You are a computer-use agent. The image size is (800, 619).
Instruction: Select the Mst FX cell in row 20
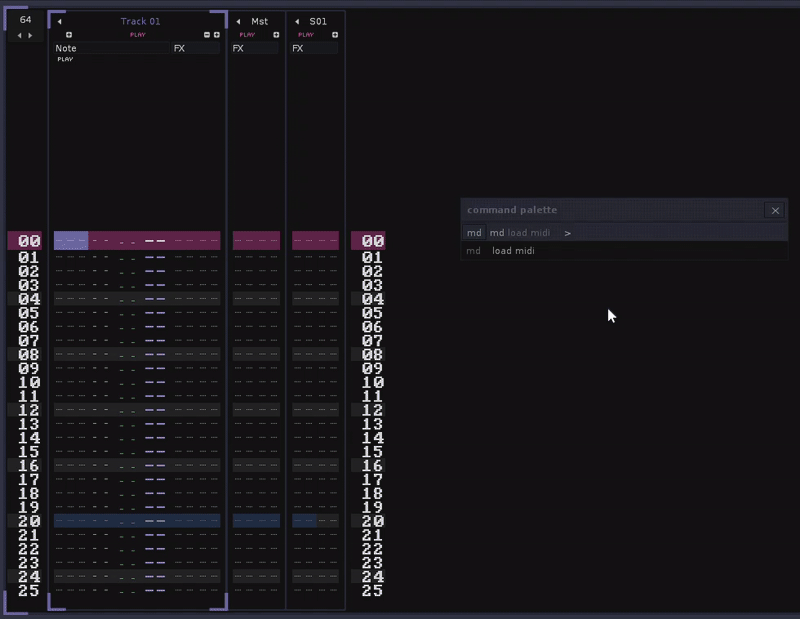point(256,521)
